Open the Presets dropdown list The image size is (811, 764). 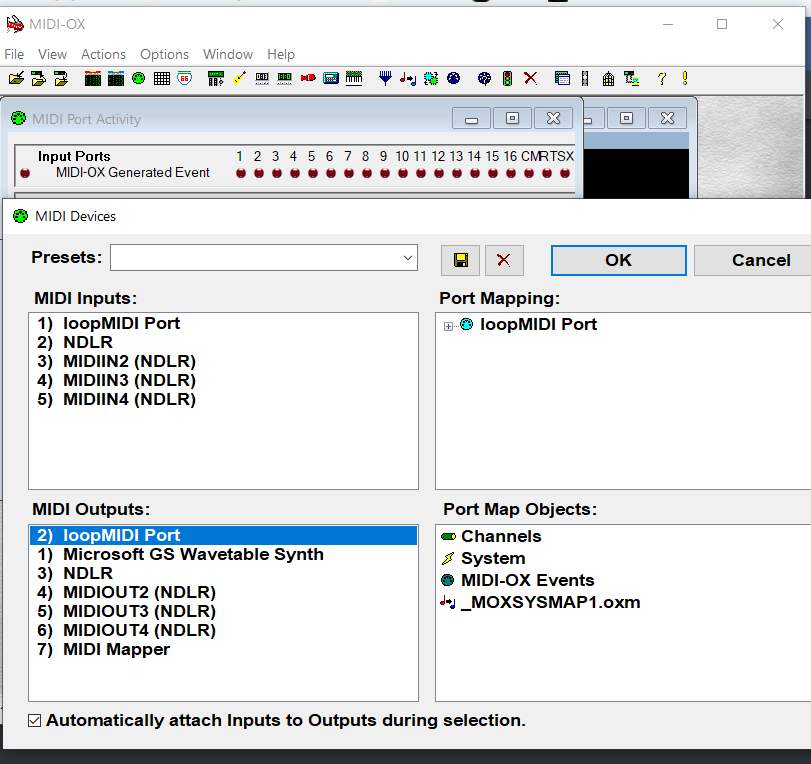[408, 258]
